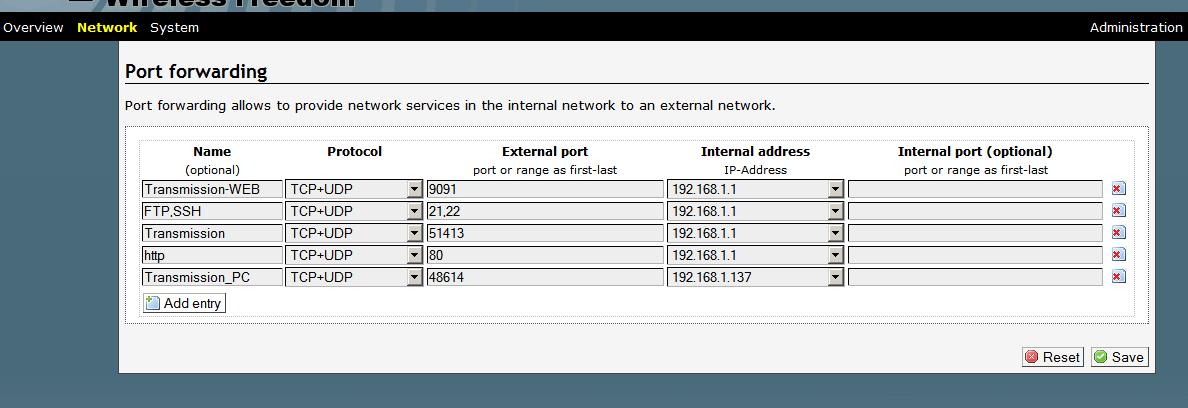
Task: Open the Network menu
Action: tap(107, 28)
